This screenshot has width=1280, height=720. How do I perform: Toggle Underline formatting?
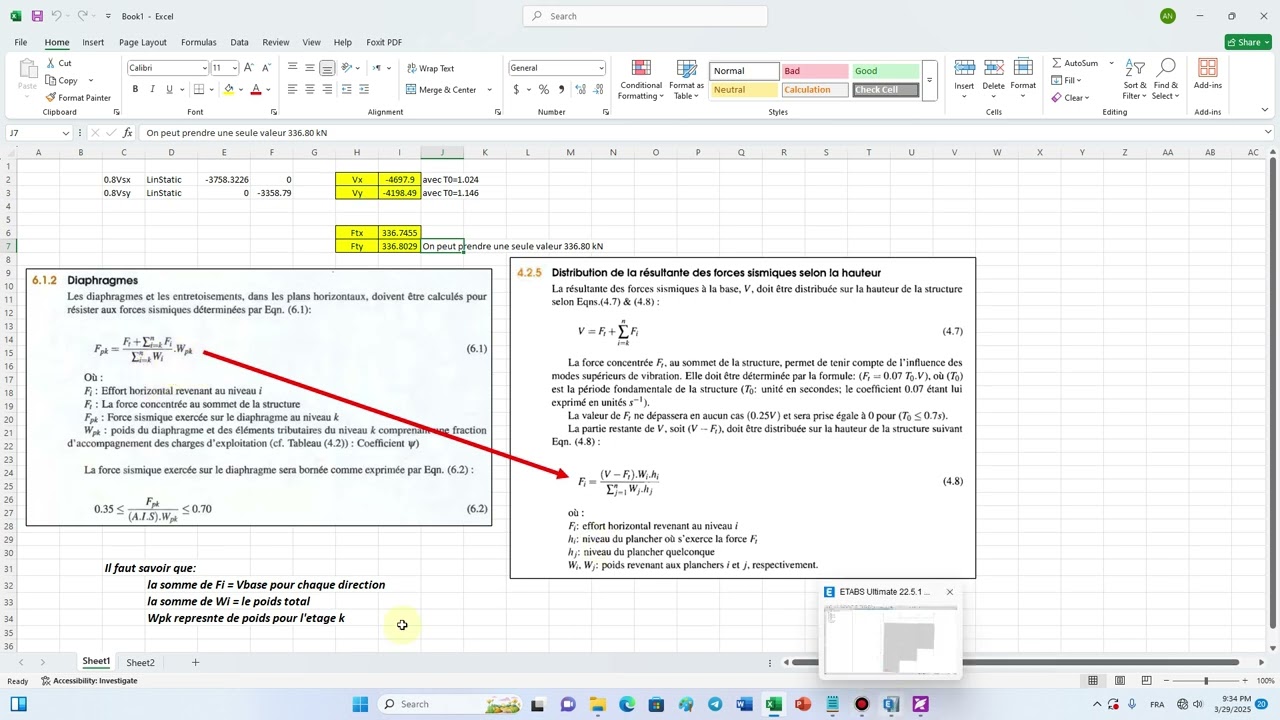coord(169,89)
